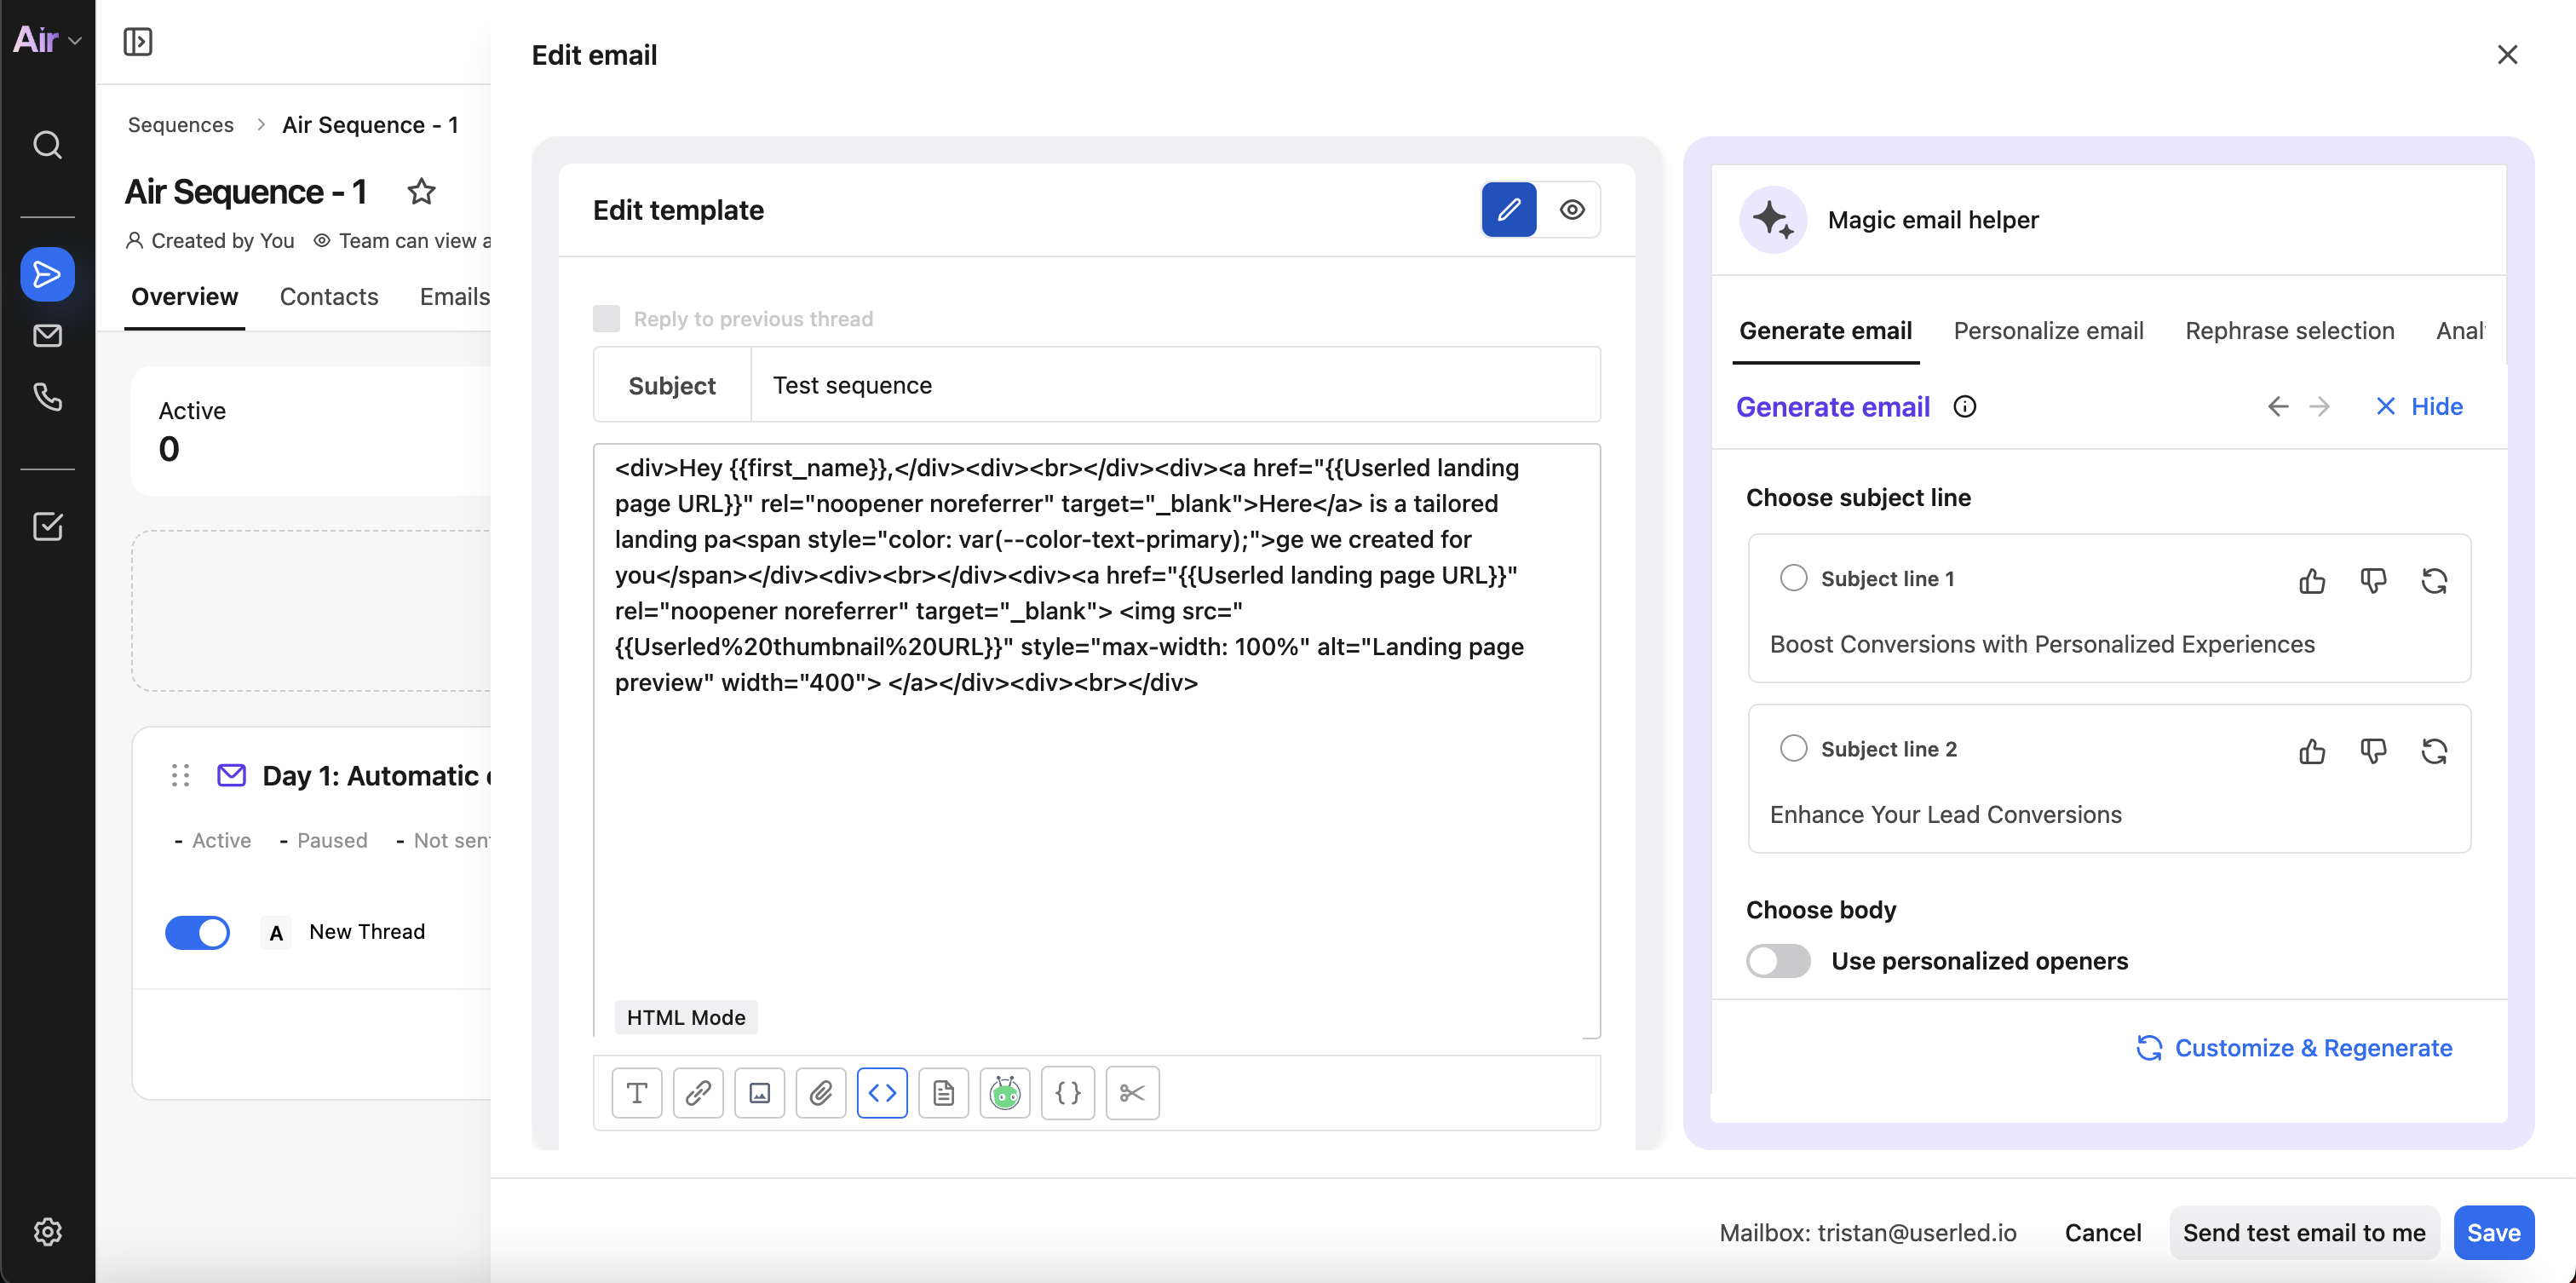Expand the collapsed sidebar panel
The width and height of the screenshot is (2576, 1283).
(138, 42)
